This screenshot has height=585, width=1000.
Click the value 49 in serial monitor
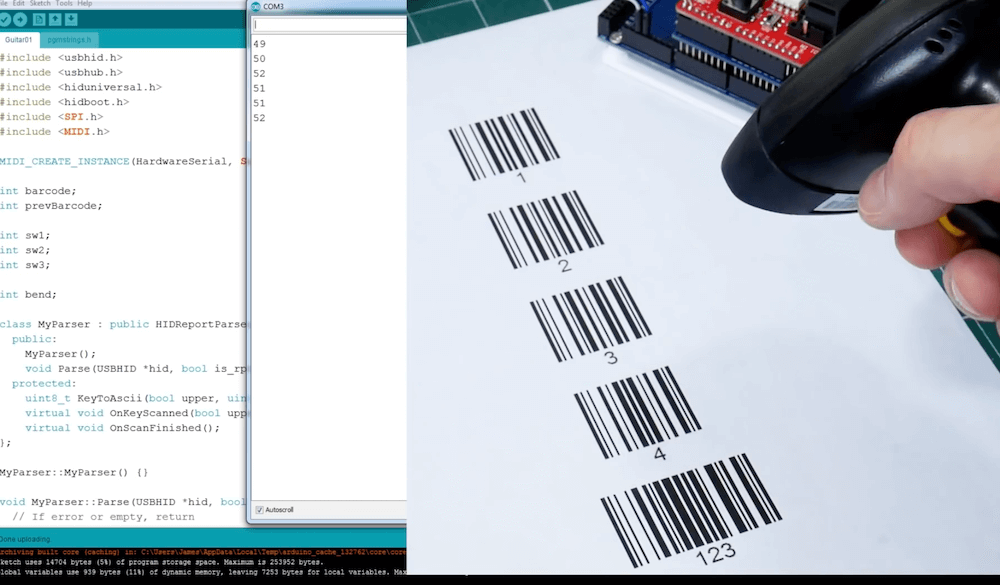[x=260, y=44]
